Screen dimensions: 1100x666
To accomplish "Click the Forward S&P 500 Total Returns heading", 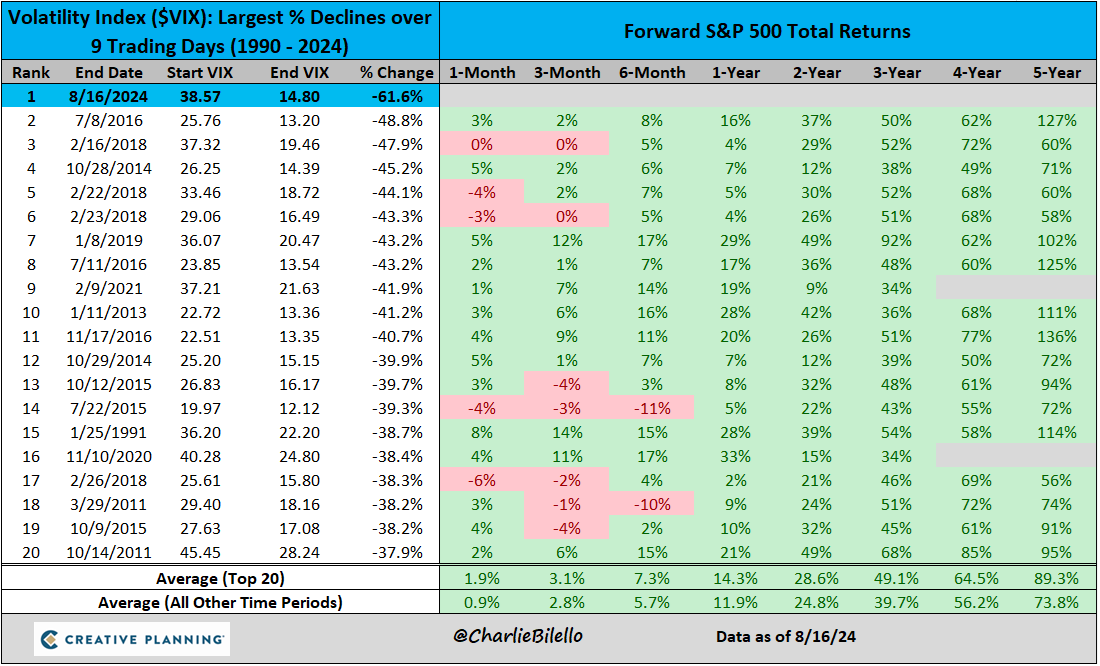I will [767, 31].
